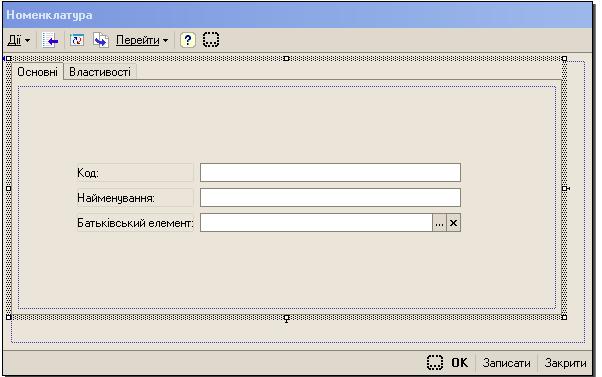
Task: Click the Батьківський елемент: label
Action: tap(135, 223)
